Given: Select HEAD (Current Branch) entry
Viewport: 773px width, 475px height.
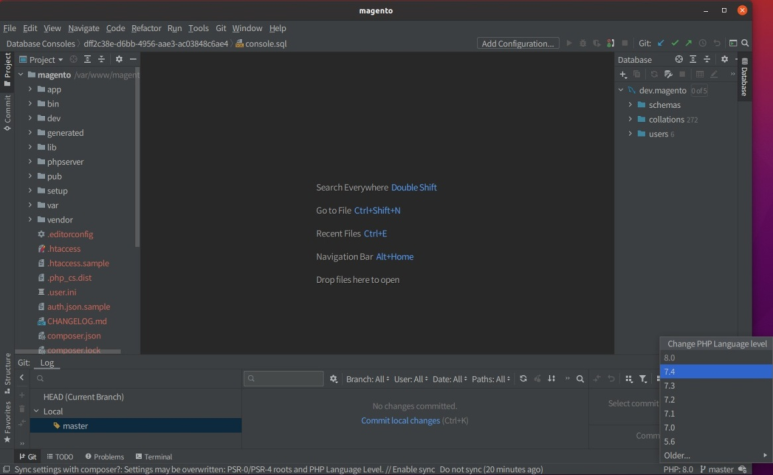Looking at the screenshot, I should click(x=83, y=397).
